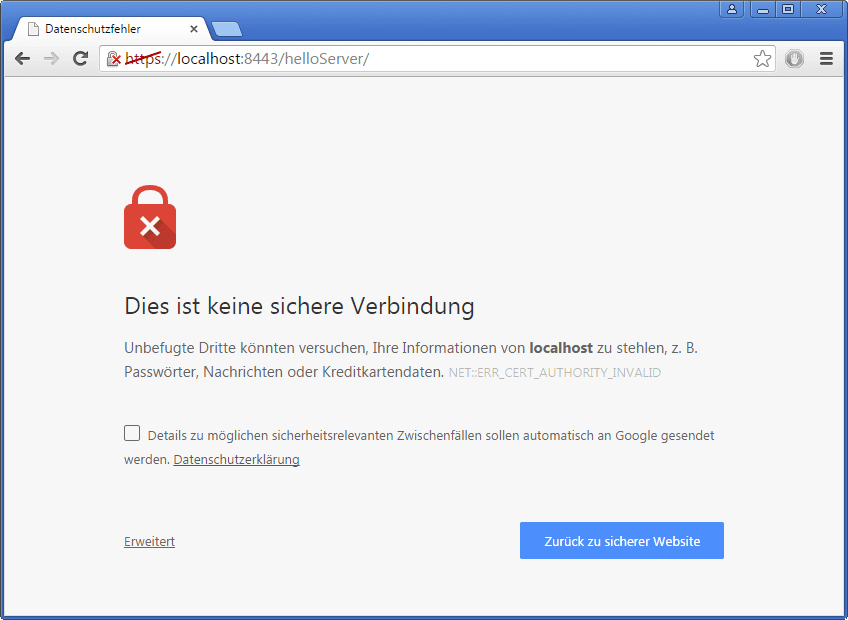The image size is (848, 620).
Task: Close the Datenschutzfehler tab
Action: [x=193, y=29]
